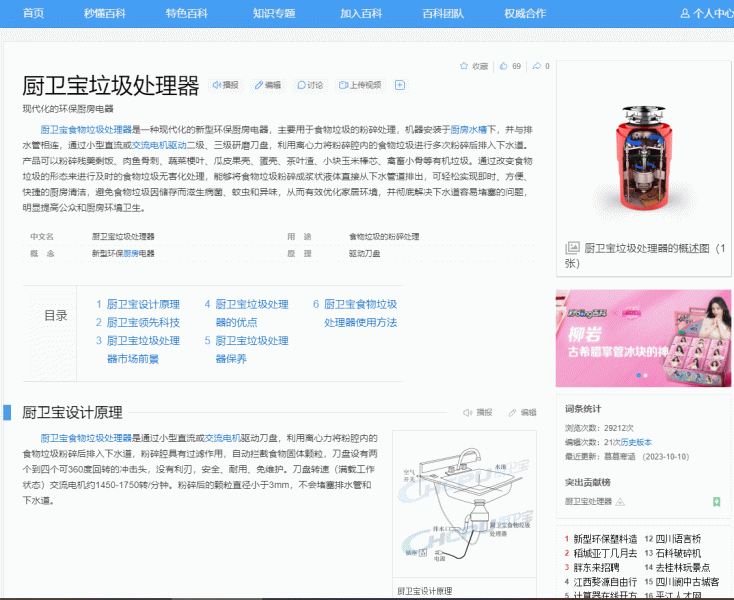Jump to 厨卫宝设计原理 in the table of contents
The image size is (734, 600).
pyautogui.click(x=143, y=304)
